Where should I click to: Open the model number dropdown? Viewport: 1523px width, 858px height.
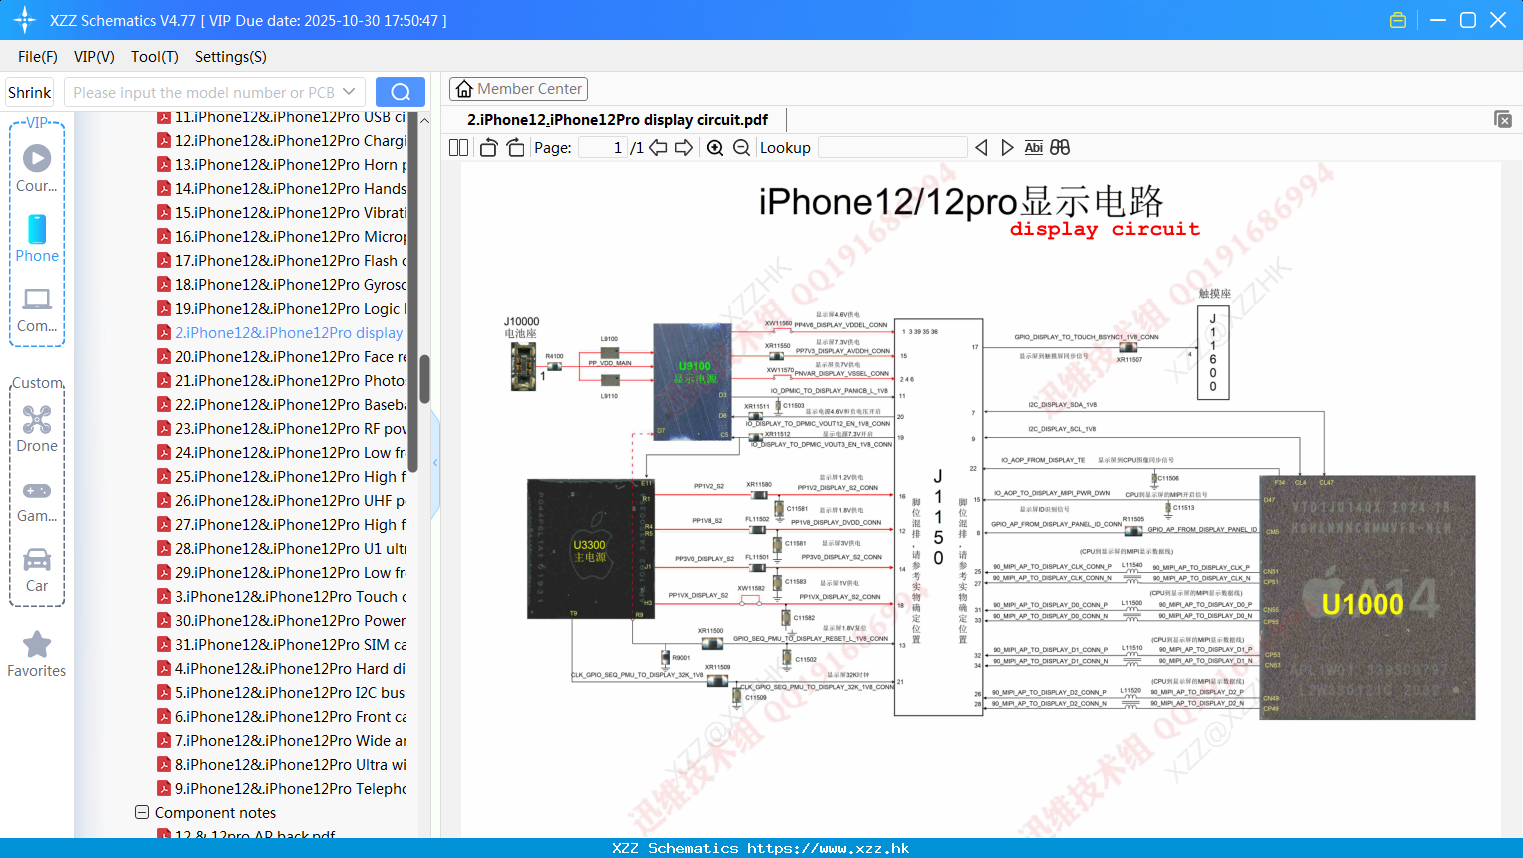pos(349,92)
